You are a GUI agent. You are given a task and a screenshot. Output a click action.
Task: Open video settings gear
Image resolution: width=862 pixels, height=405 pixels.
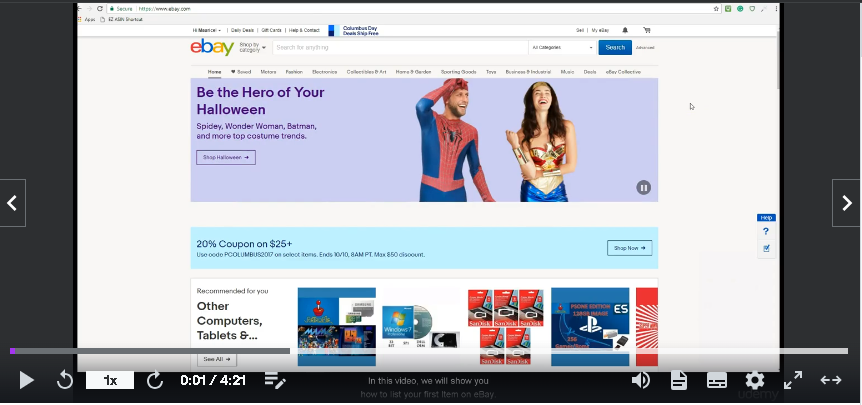coord(754,380)
